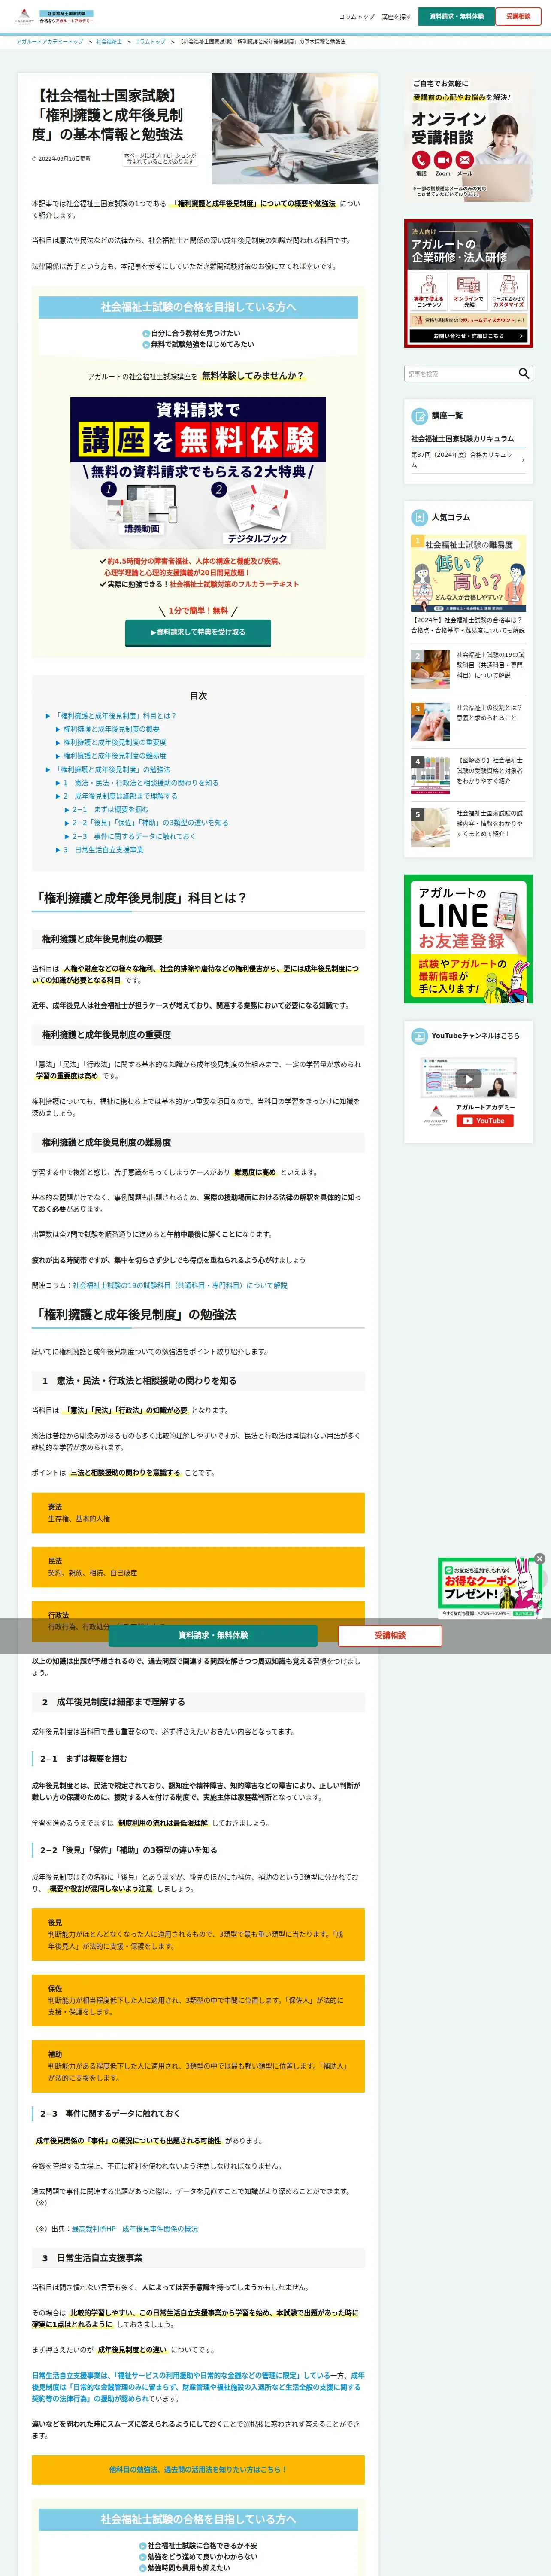Image resolution: width=551 pixels, height=2576 pixels.
Task: Jump to 2−3 事件に関するデータ entry
Action: 134,836
